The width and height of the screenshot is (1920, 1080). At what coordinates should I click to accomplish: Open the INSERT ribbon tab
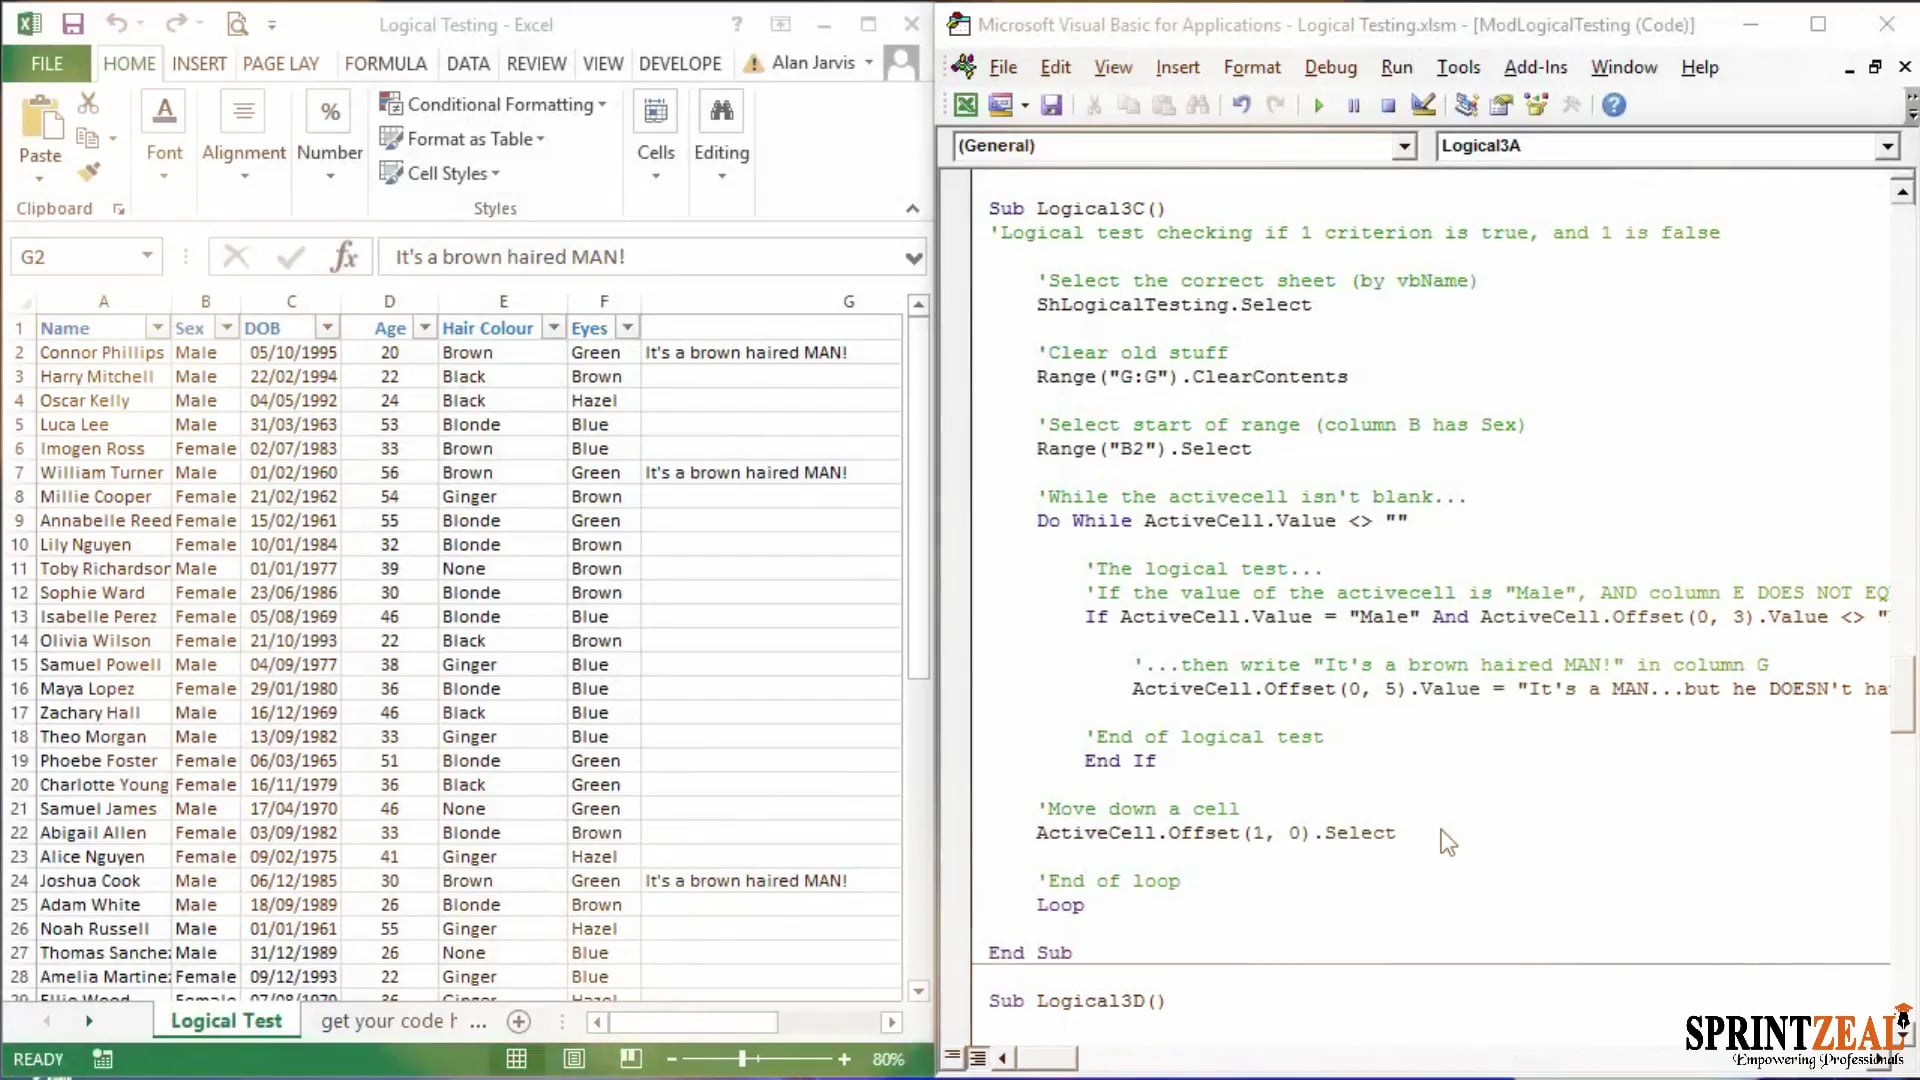tap(199, 64)
